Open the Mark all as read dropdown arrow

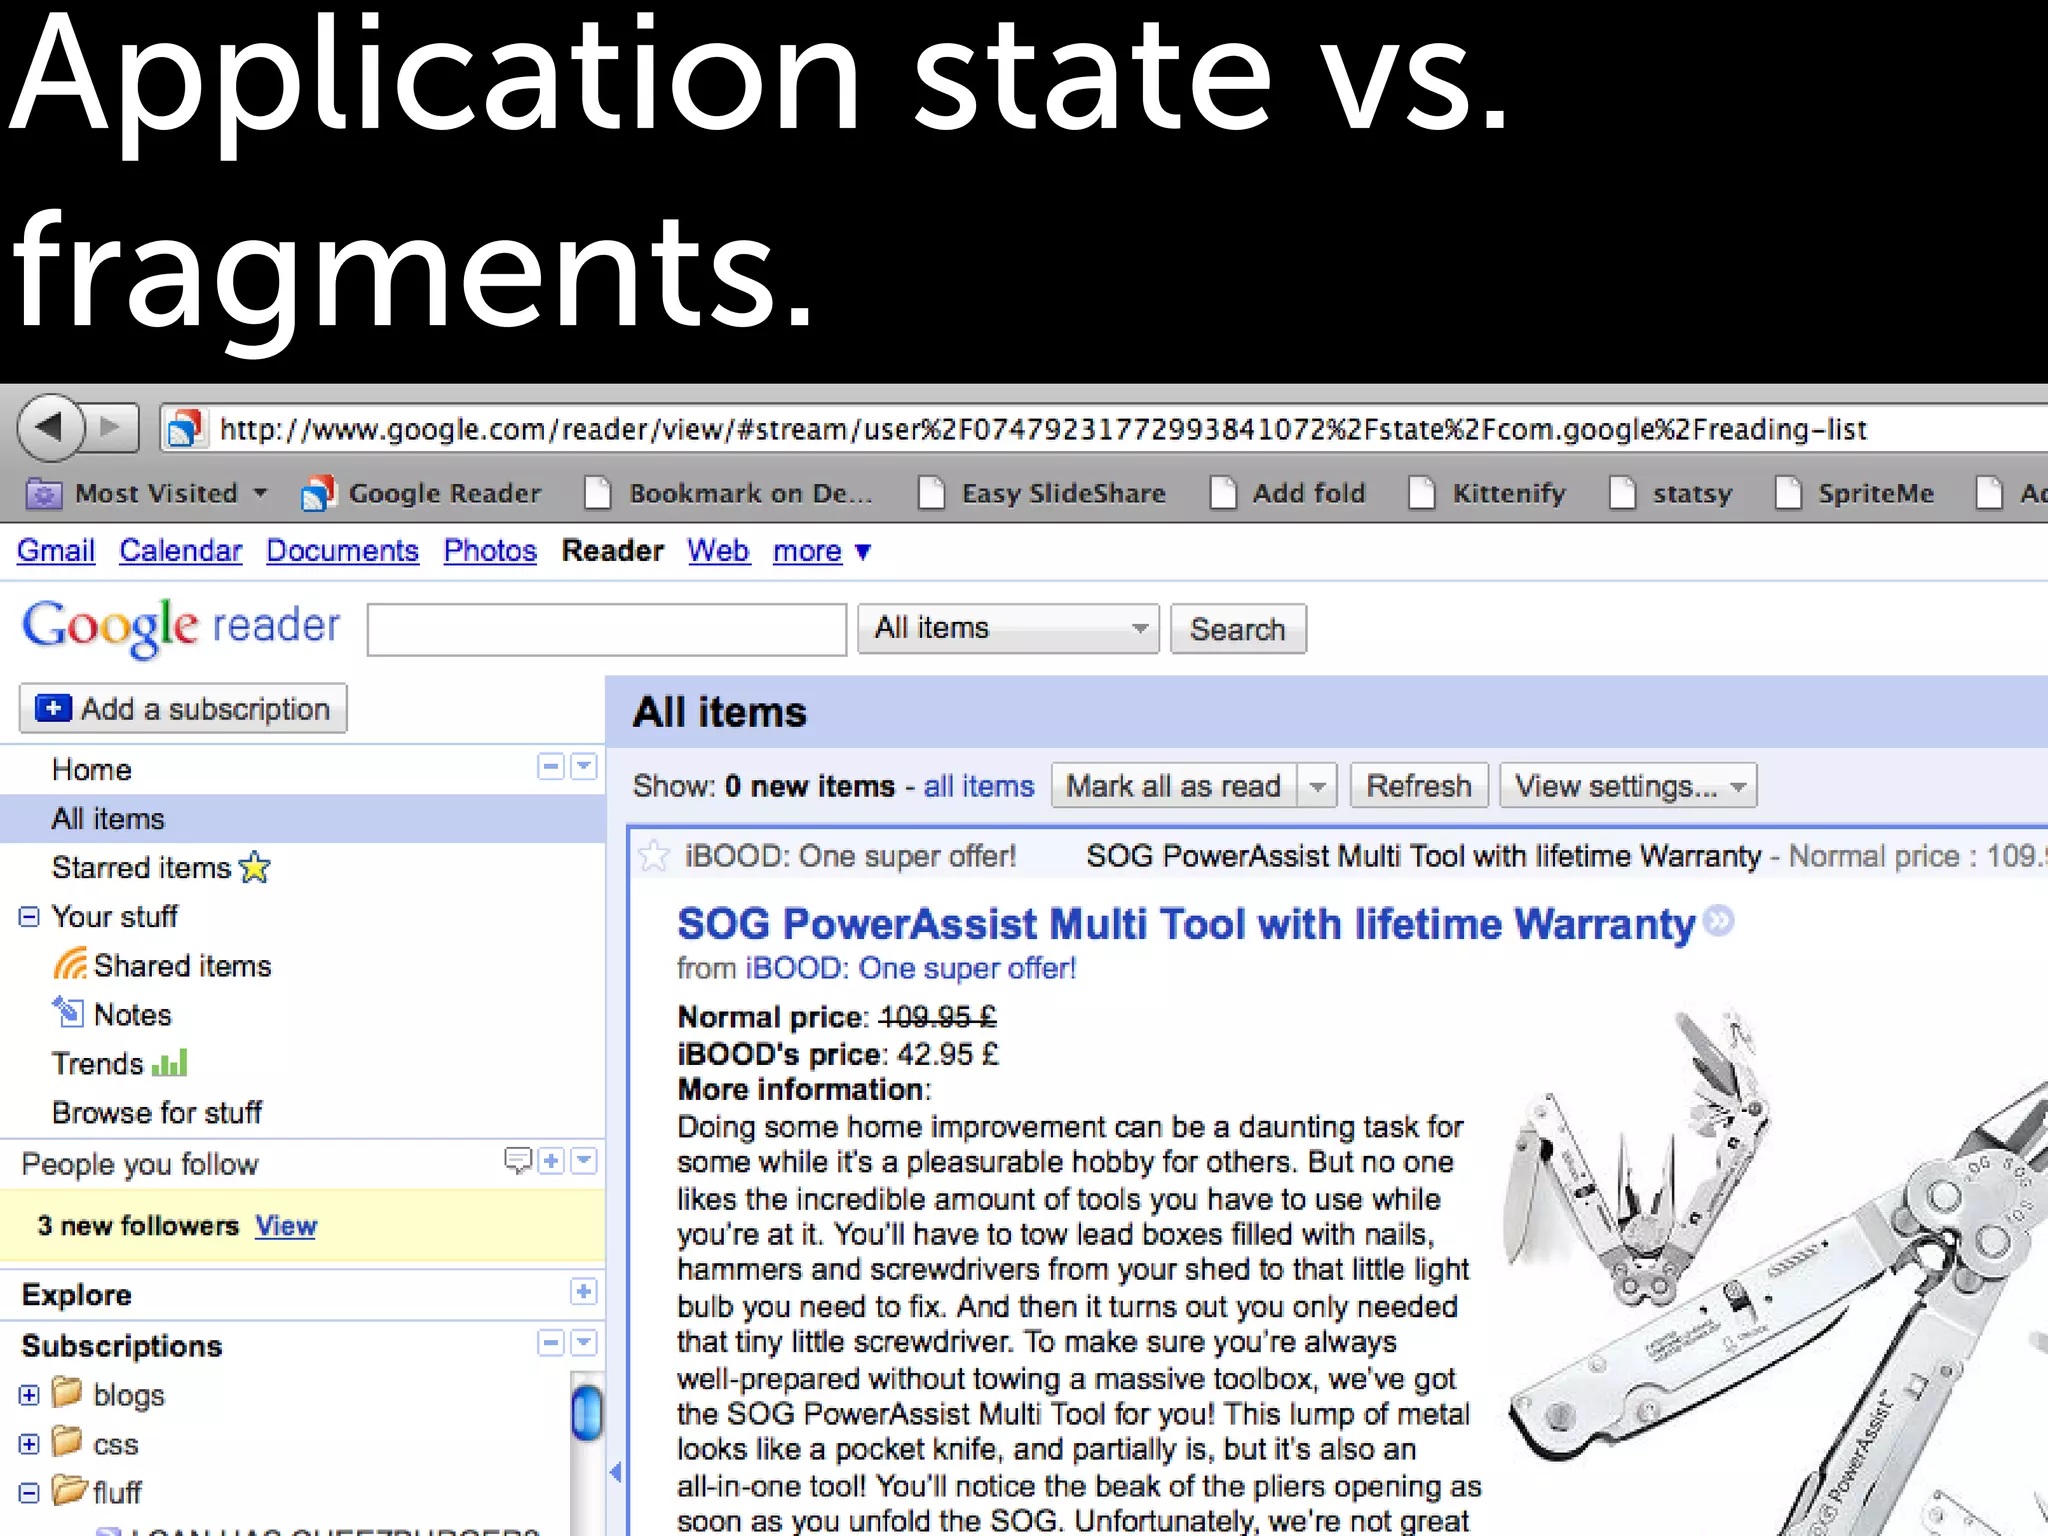[x=1318, y=786]
